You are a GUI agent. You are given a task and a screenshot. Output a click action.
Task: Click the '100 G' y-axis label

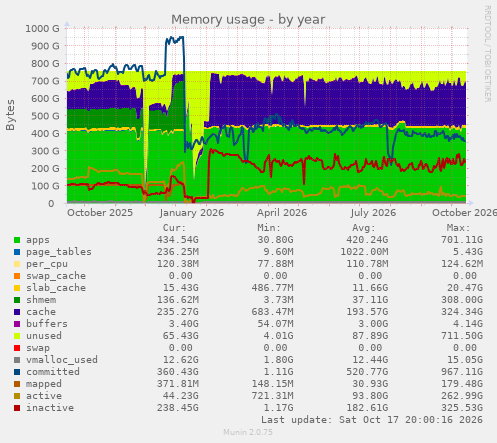(x=45, y=186)
